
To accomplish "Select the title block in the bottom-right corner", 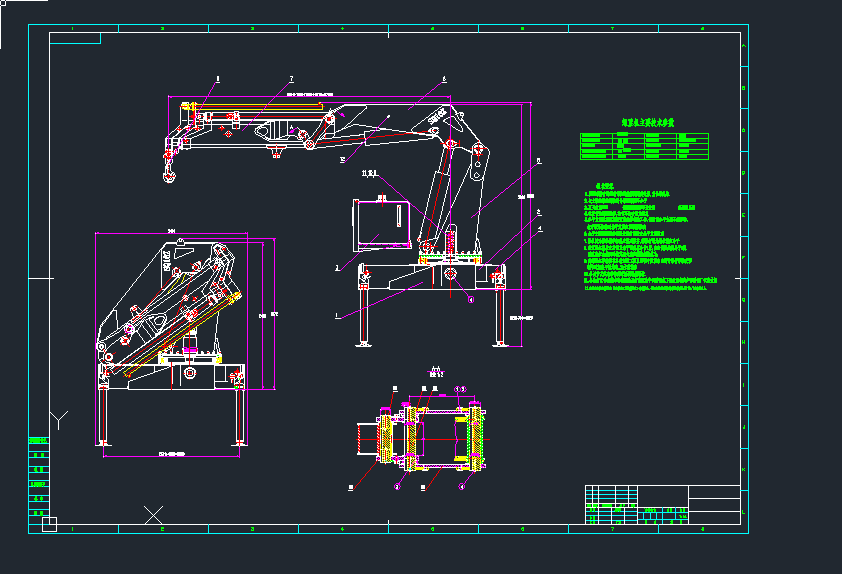I will [x=662, y=504].
